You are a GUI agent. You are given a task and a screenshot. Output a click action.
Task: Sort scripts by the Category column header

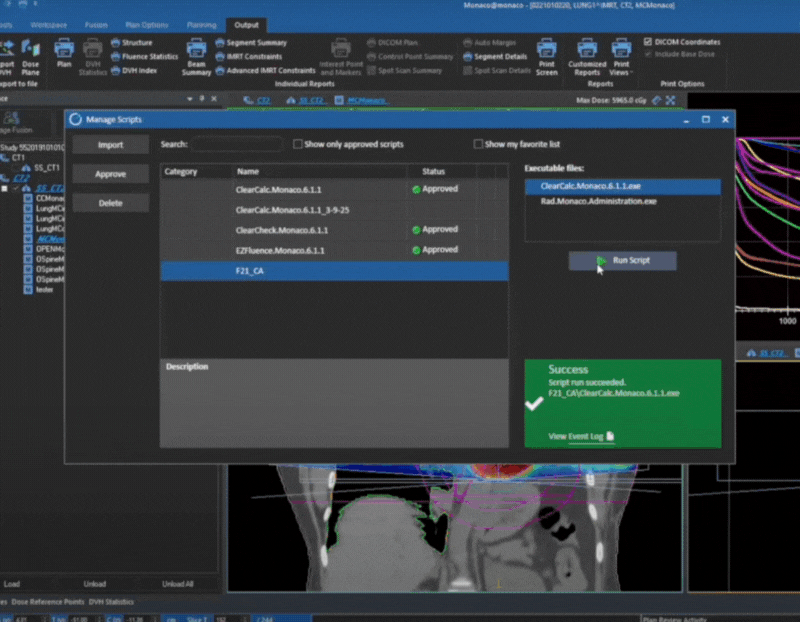tap(196, 171)
